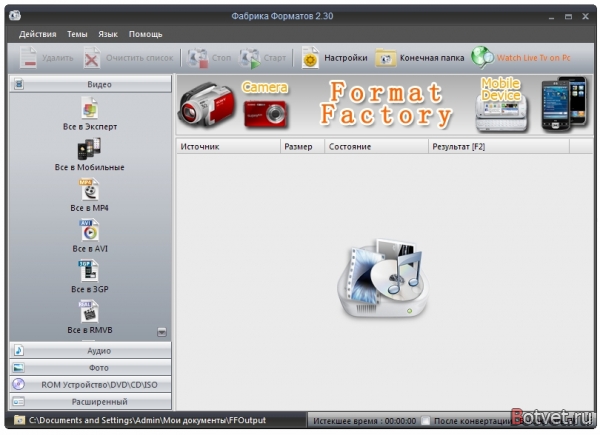Image resolution: width=600 pixels, height=435 pixels.
Task: Click the Все в RMVB label
Action: point(90,330)
